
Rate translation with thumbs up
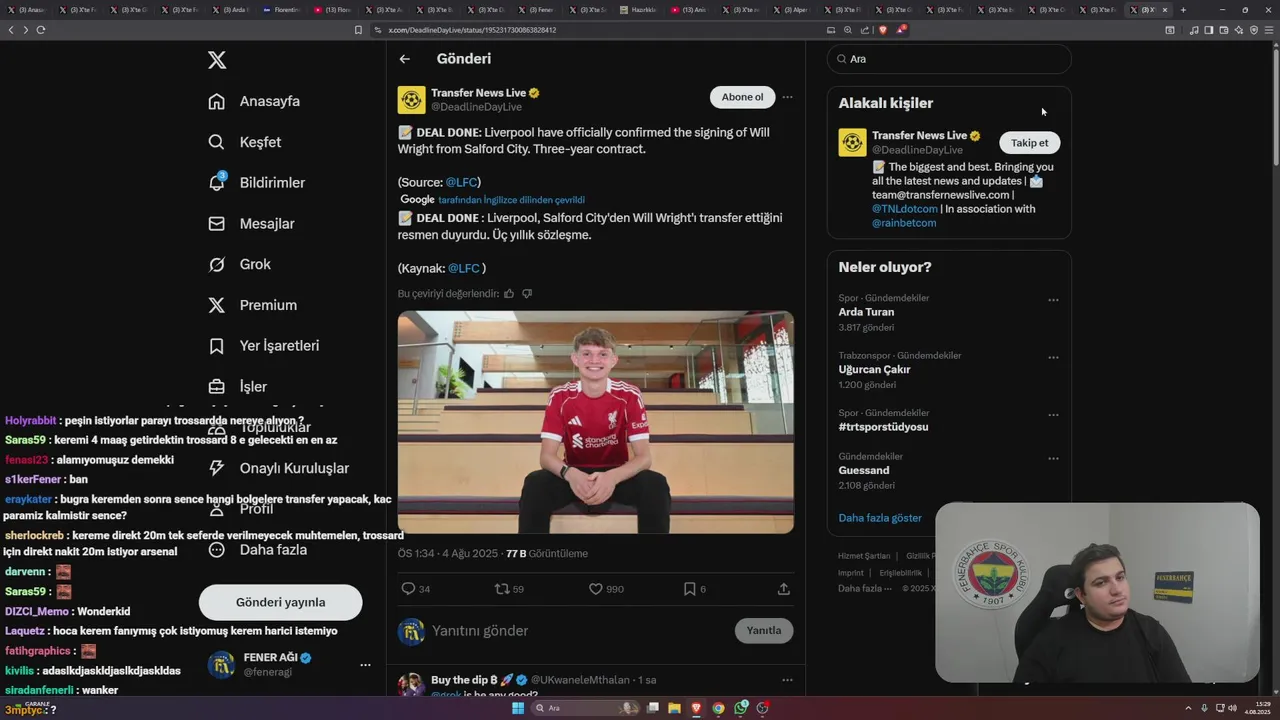pos(509,294)
